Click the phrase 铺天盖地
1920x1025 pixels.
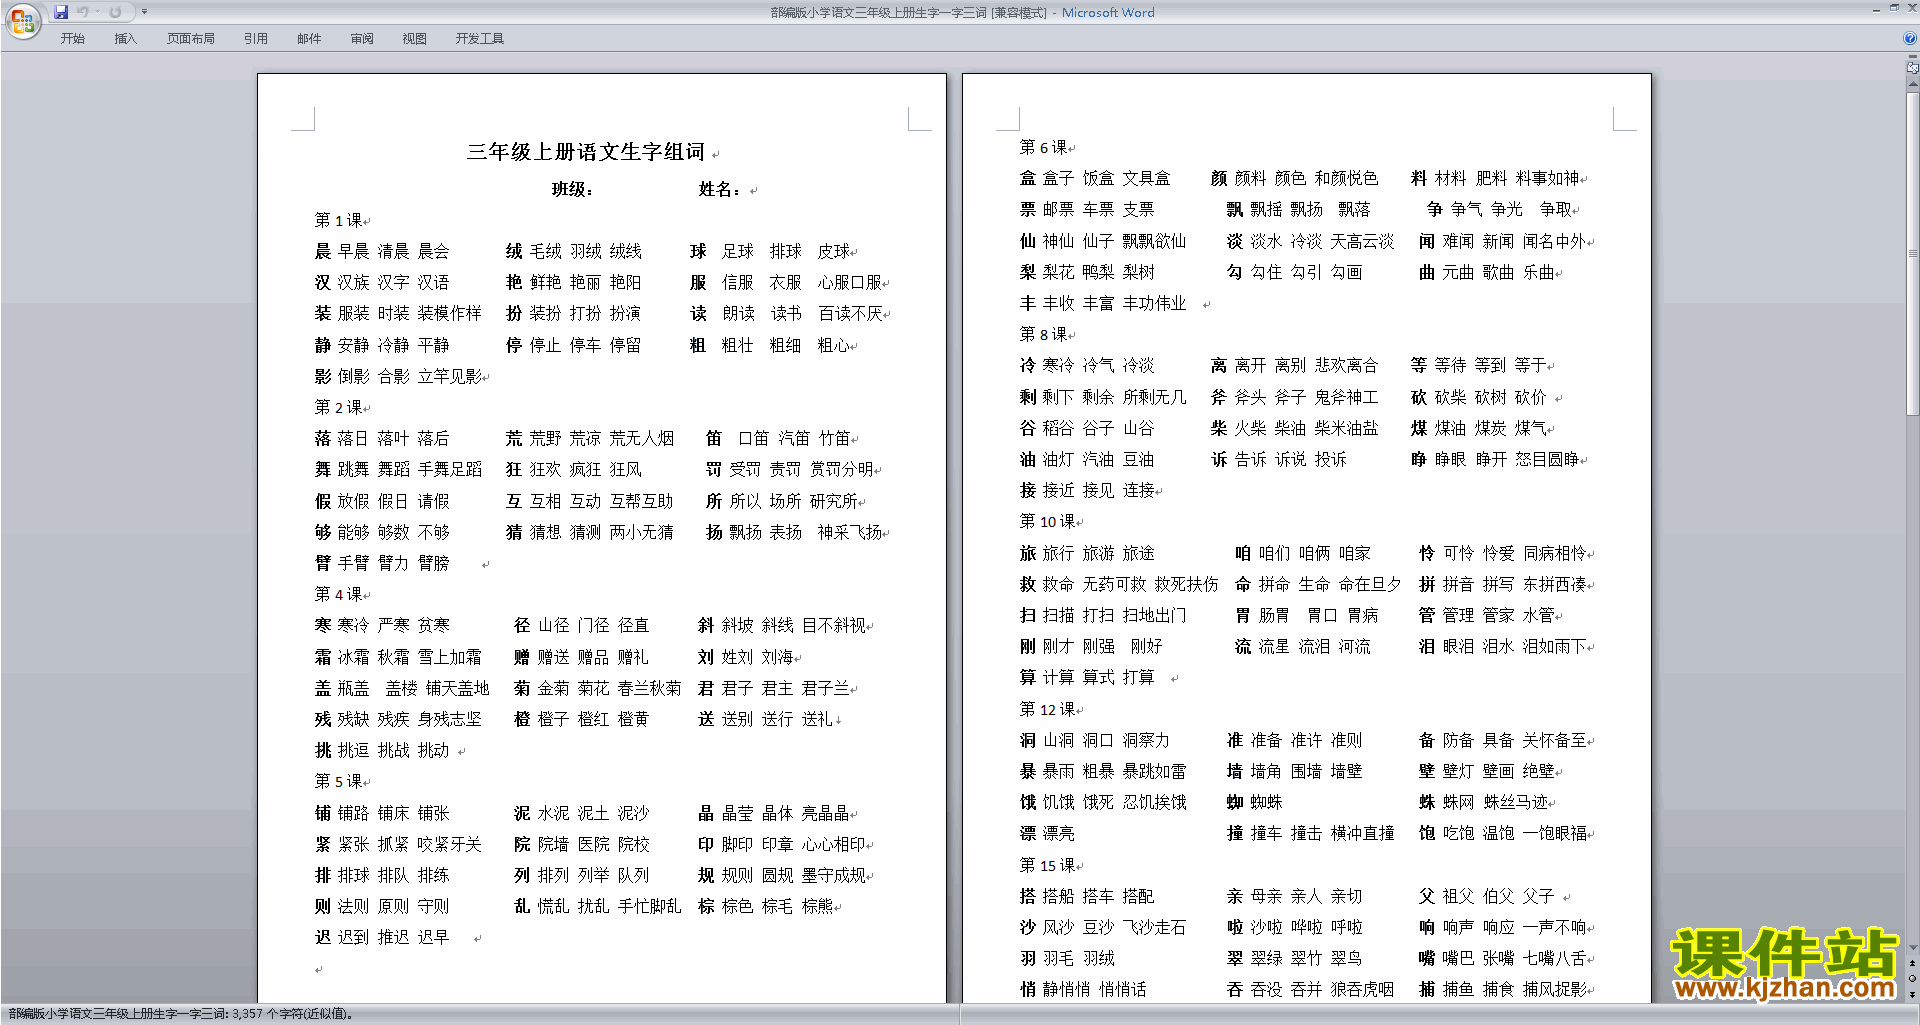coord(457,689)
